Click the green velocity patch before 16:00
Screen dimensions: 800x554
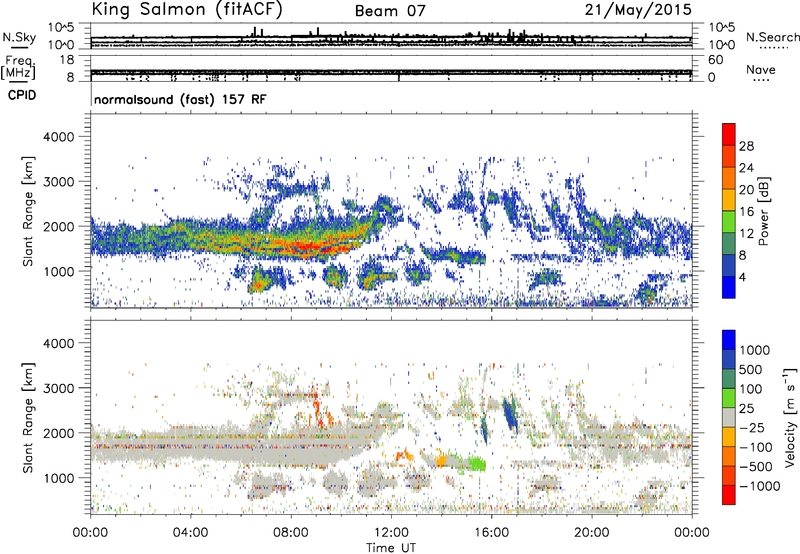coord(478,464)
